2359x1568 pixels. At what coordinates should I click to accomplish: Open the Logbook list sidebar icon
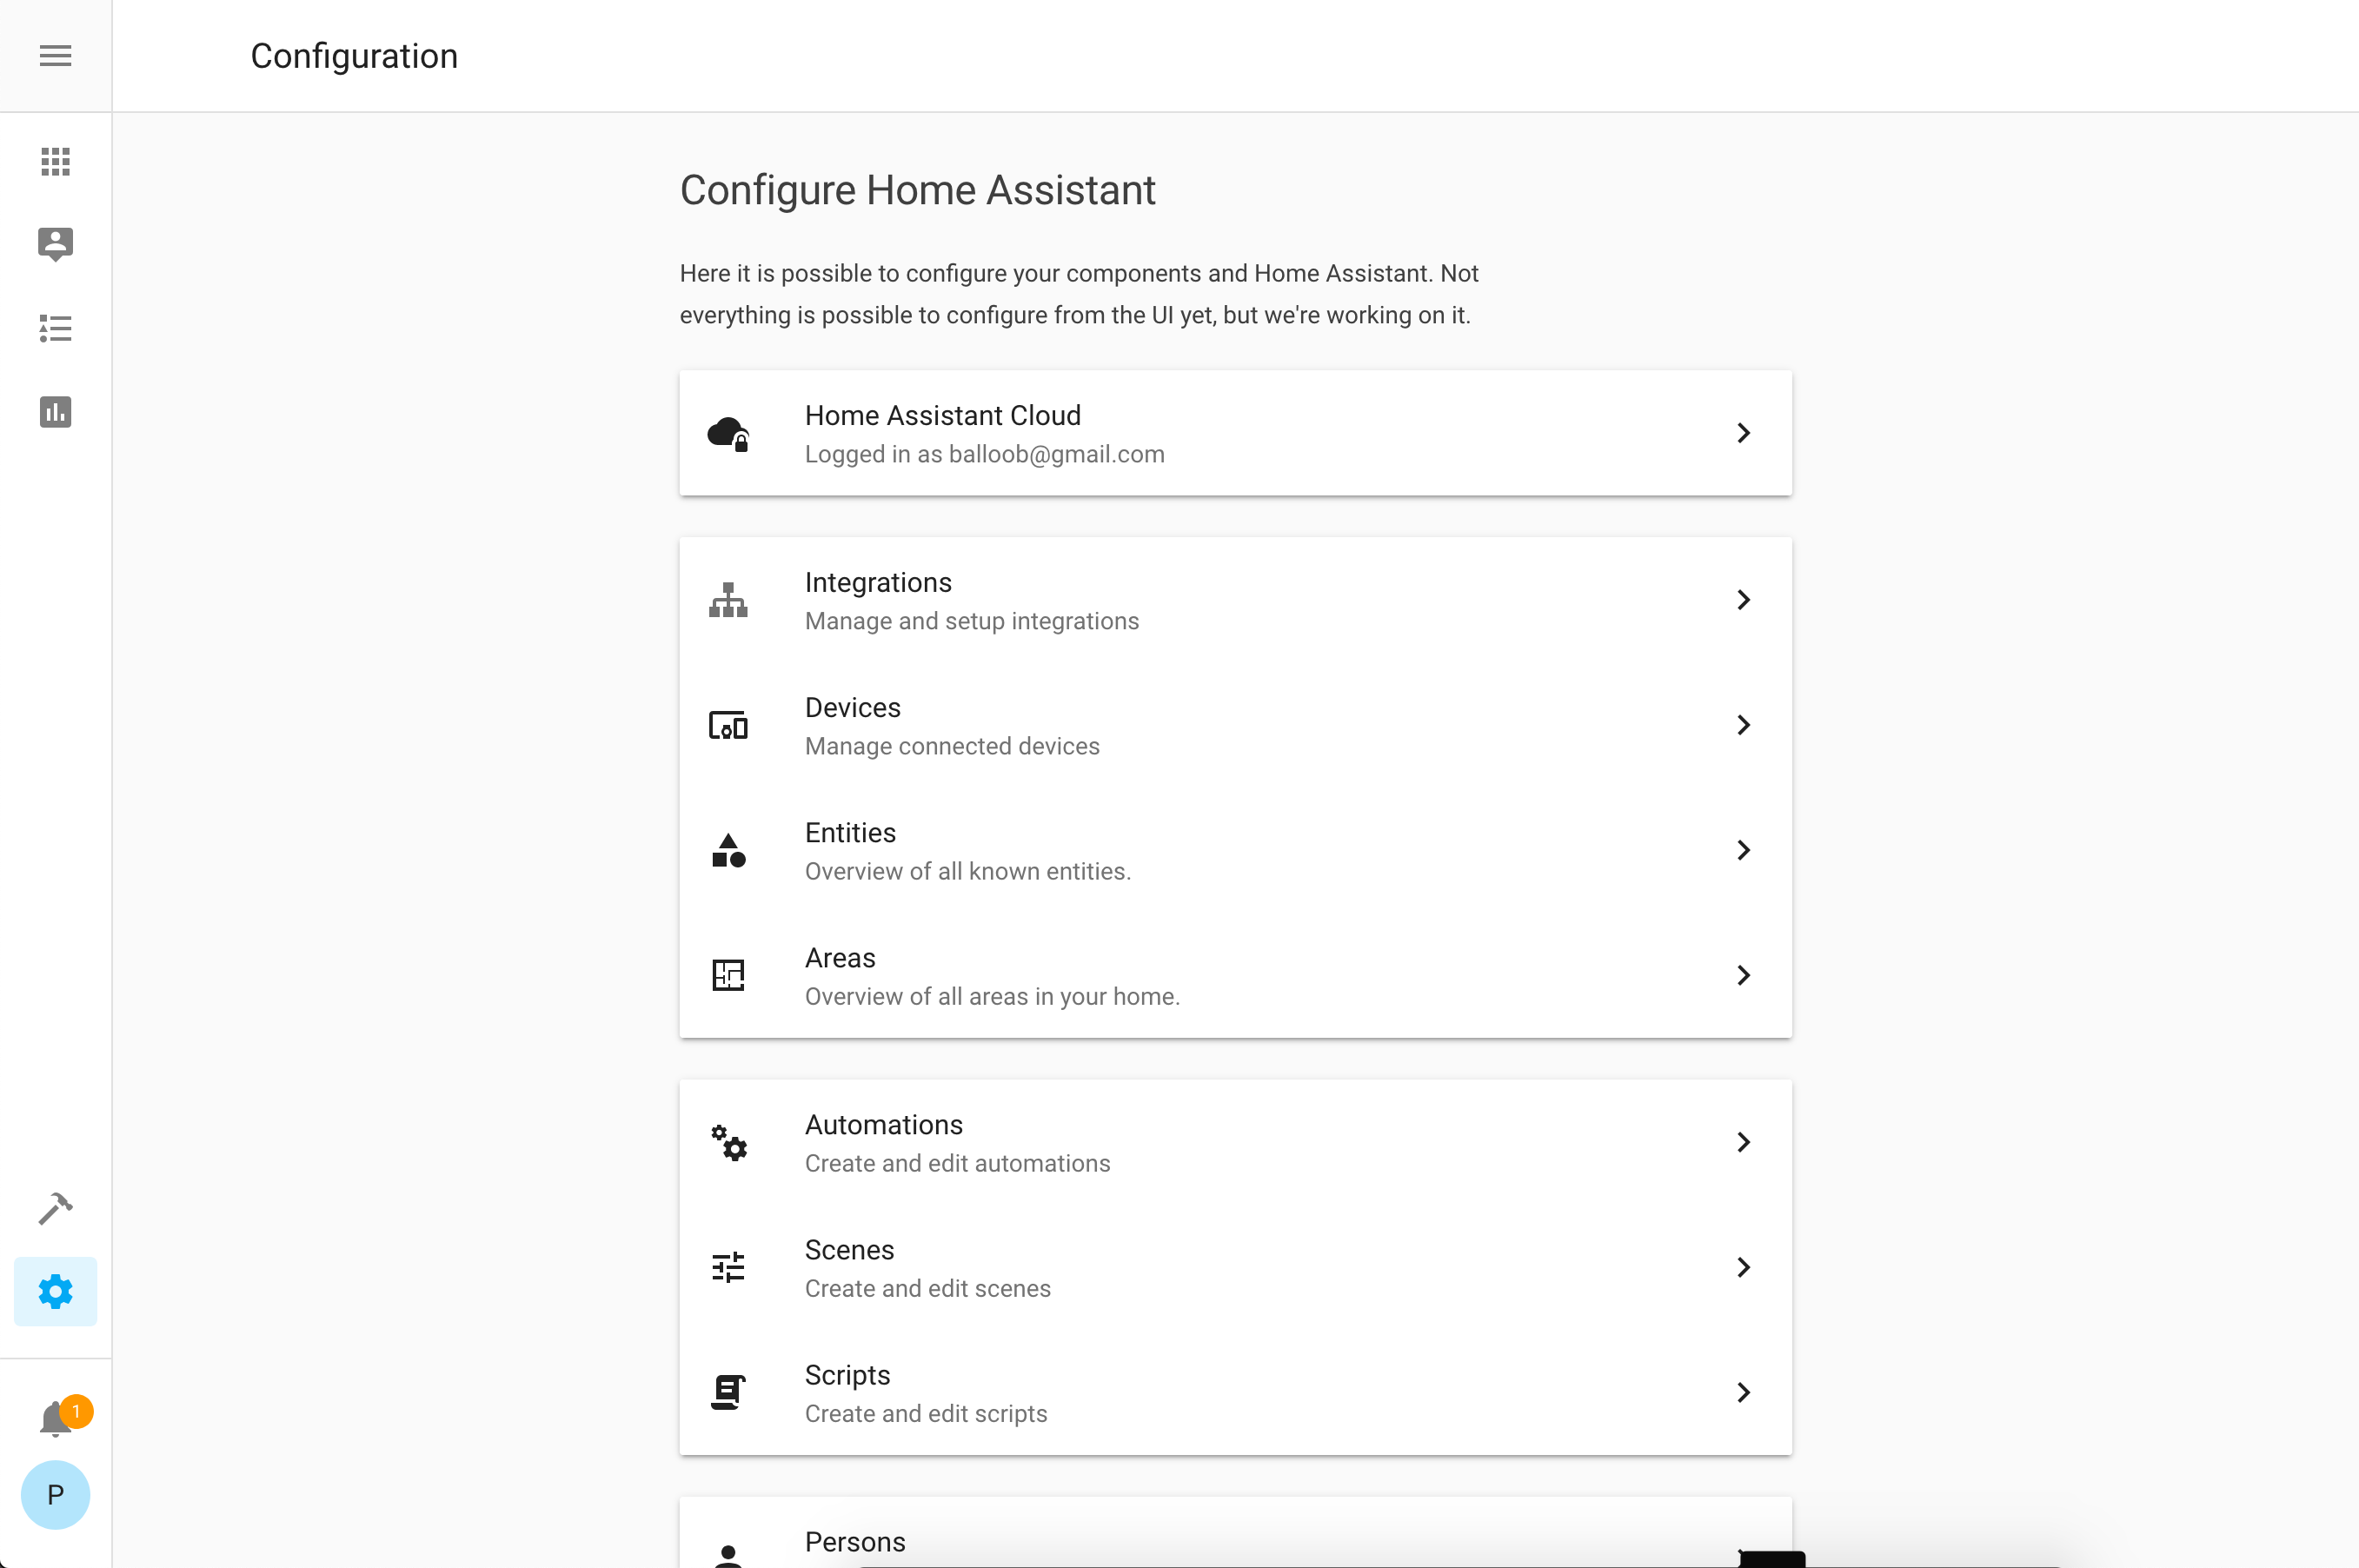tap(55, 328)
